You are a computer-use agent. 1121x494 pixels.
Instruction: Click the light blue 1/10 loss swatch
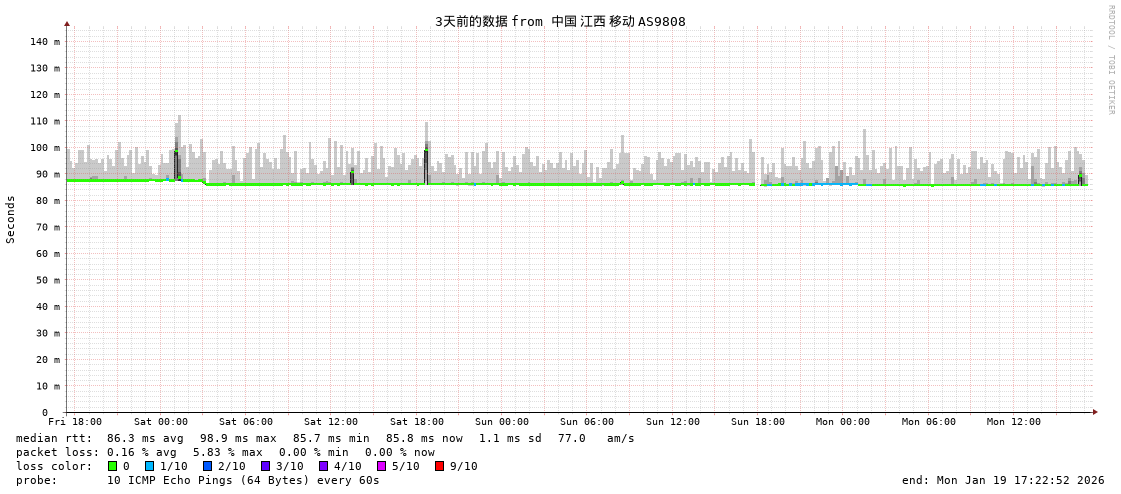coord(149,466)
